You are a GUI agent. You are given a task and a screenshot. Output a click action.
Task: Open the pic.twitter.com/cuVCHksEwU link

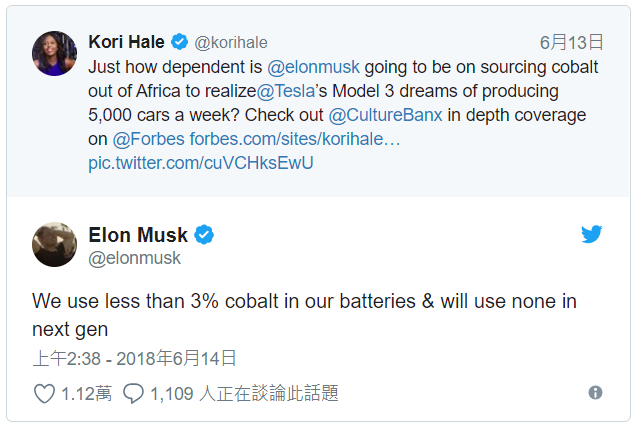point(201,163)
